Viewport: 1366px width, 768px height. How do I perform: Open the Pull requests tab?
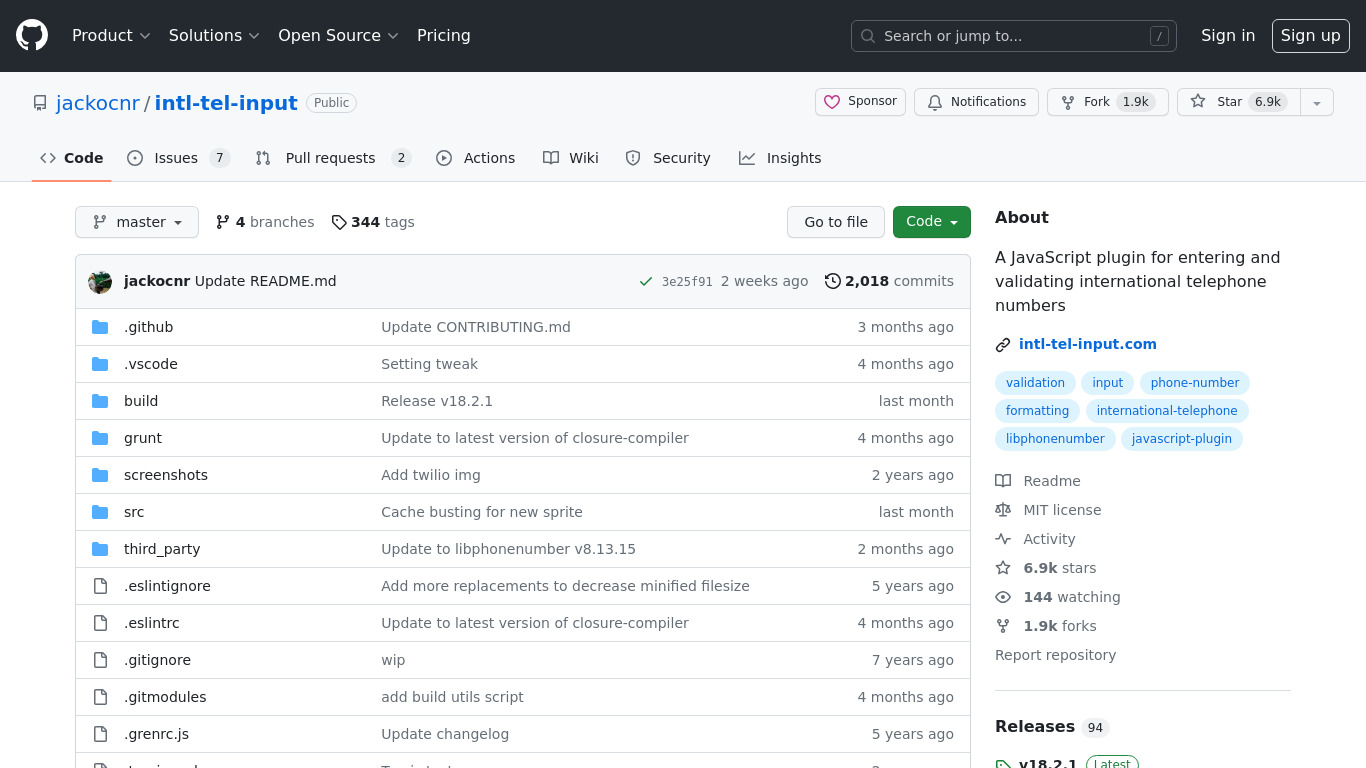tap(332, 158)
